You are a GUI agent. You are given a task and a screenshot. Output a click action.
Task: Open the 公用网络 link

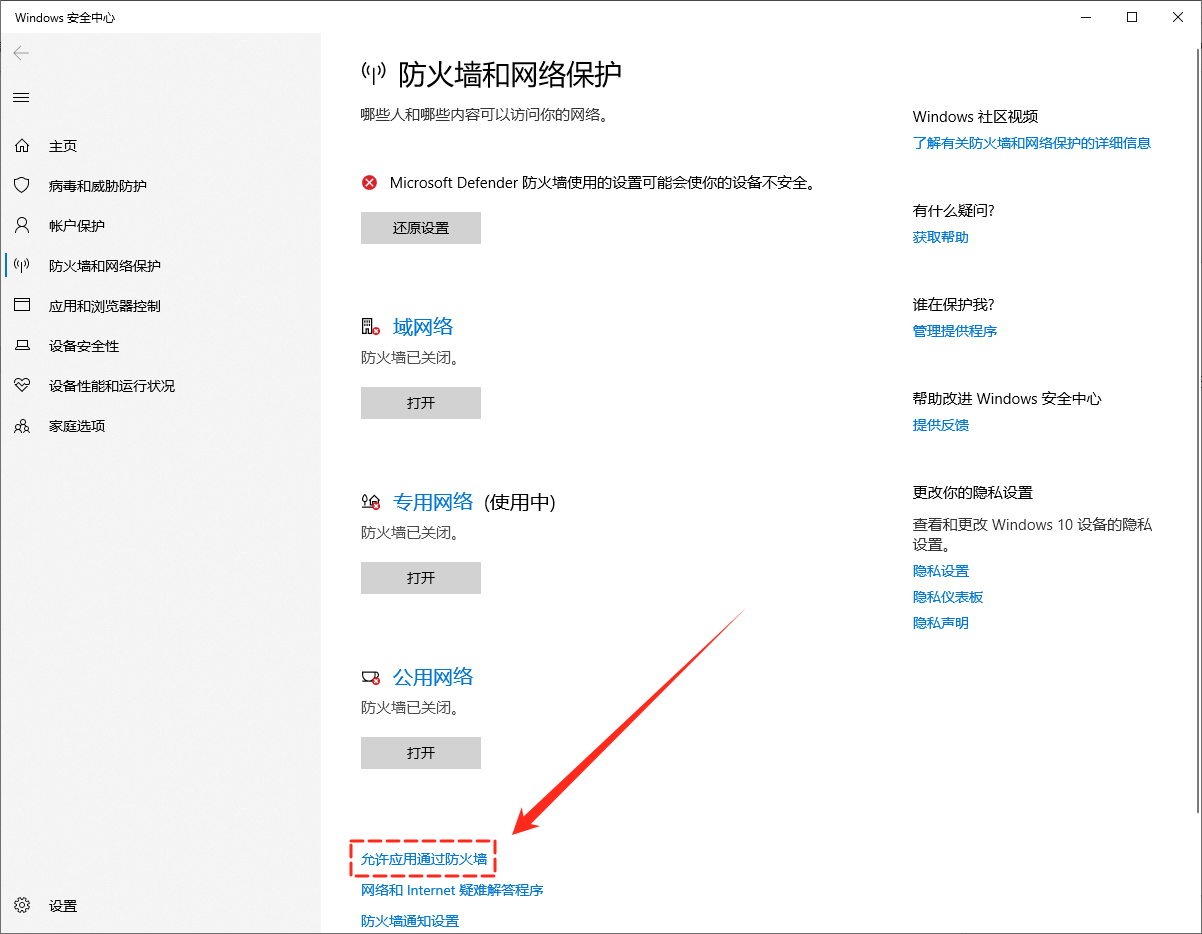(x=433, y=677)
